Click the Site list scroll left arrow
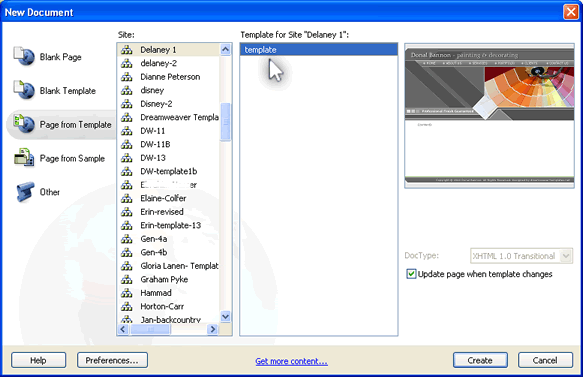Image resolution: width=583 pixels, height=377 pixels. coord(123,329)
